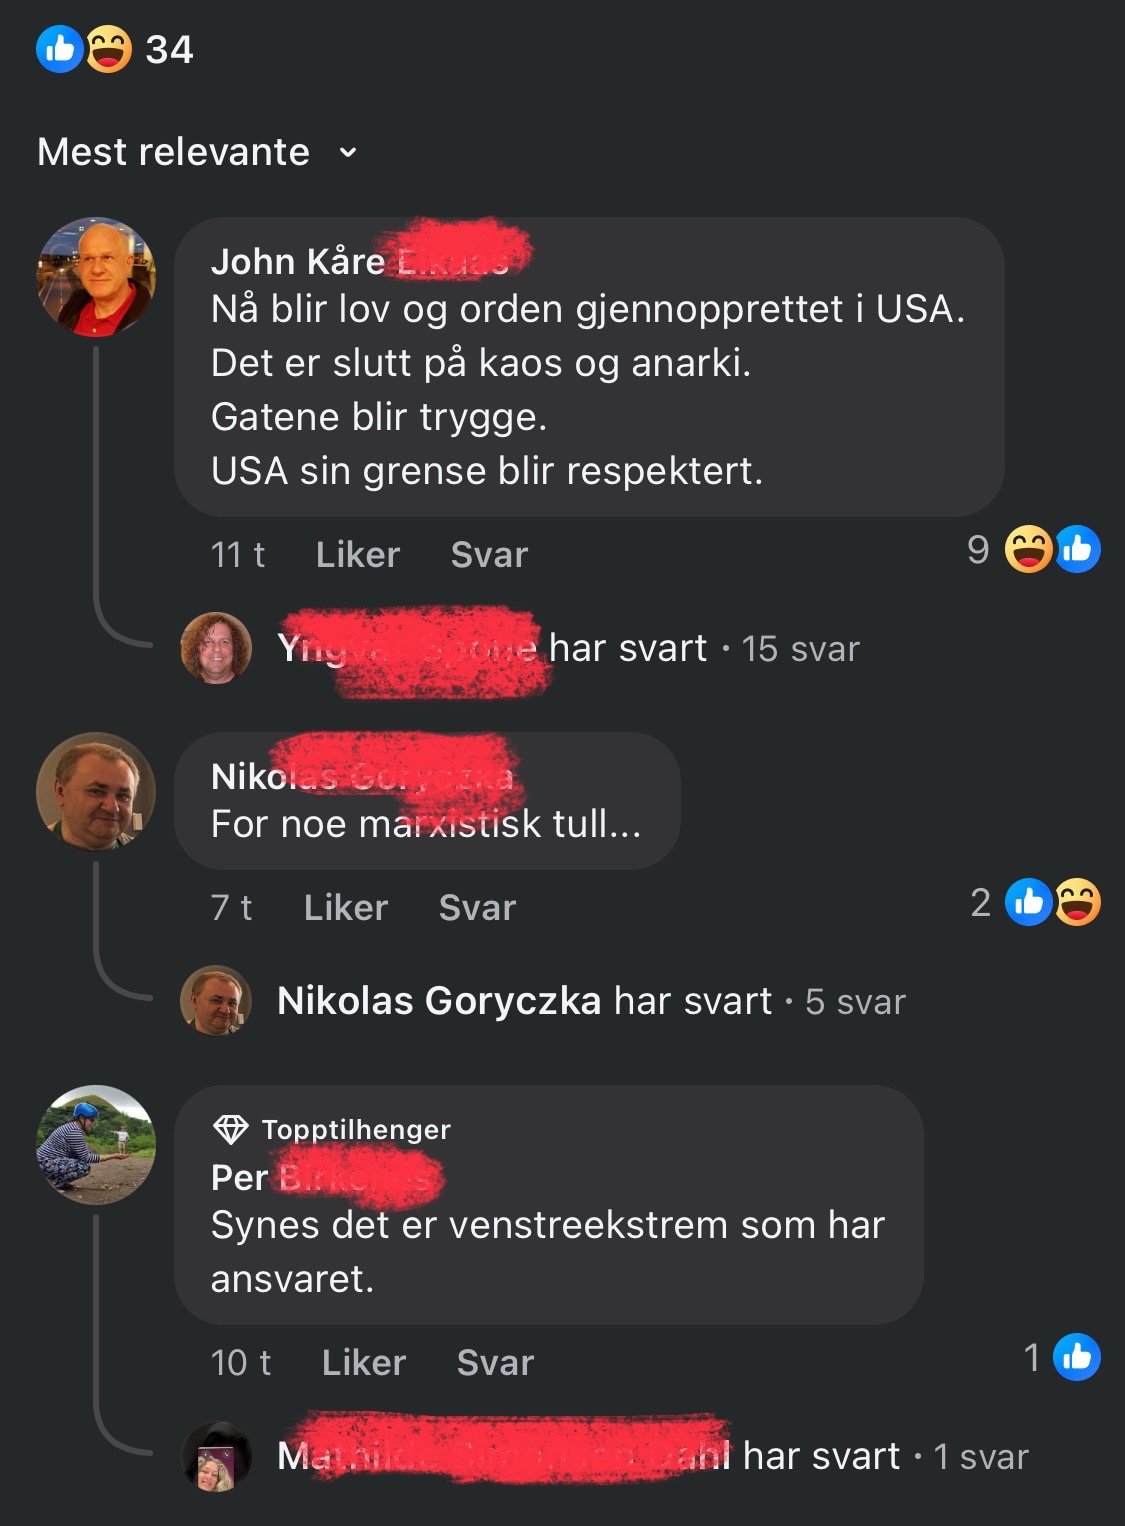Open Per's profile picture with blue helmet
This screenshot has width=1125, height=1526.
tap(96, 1145)
